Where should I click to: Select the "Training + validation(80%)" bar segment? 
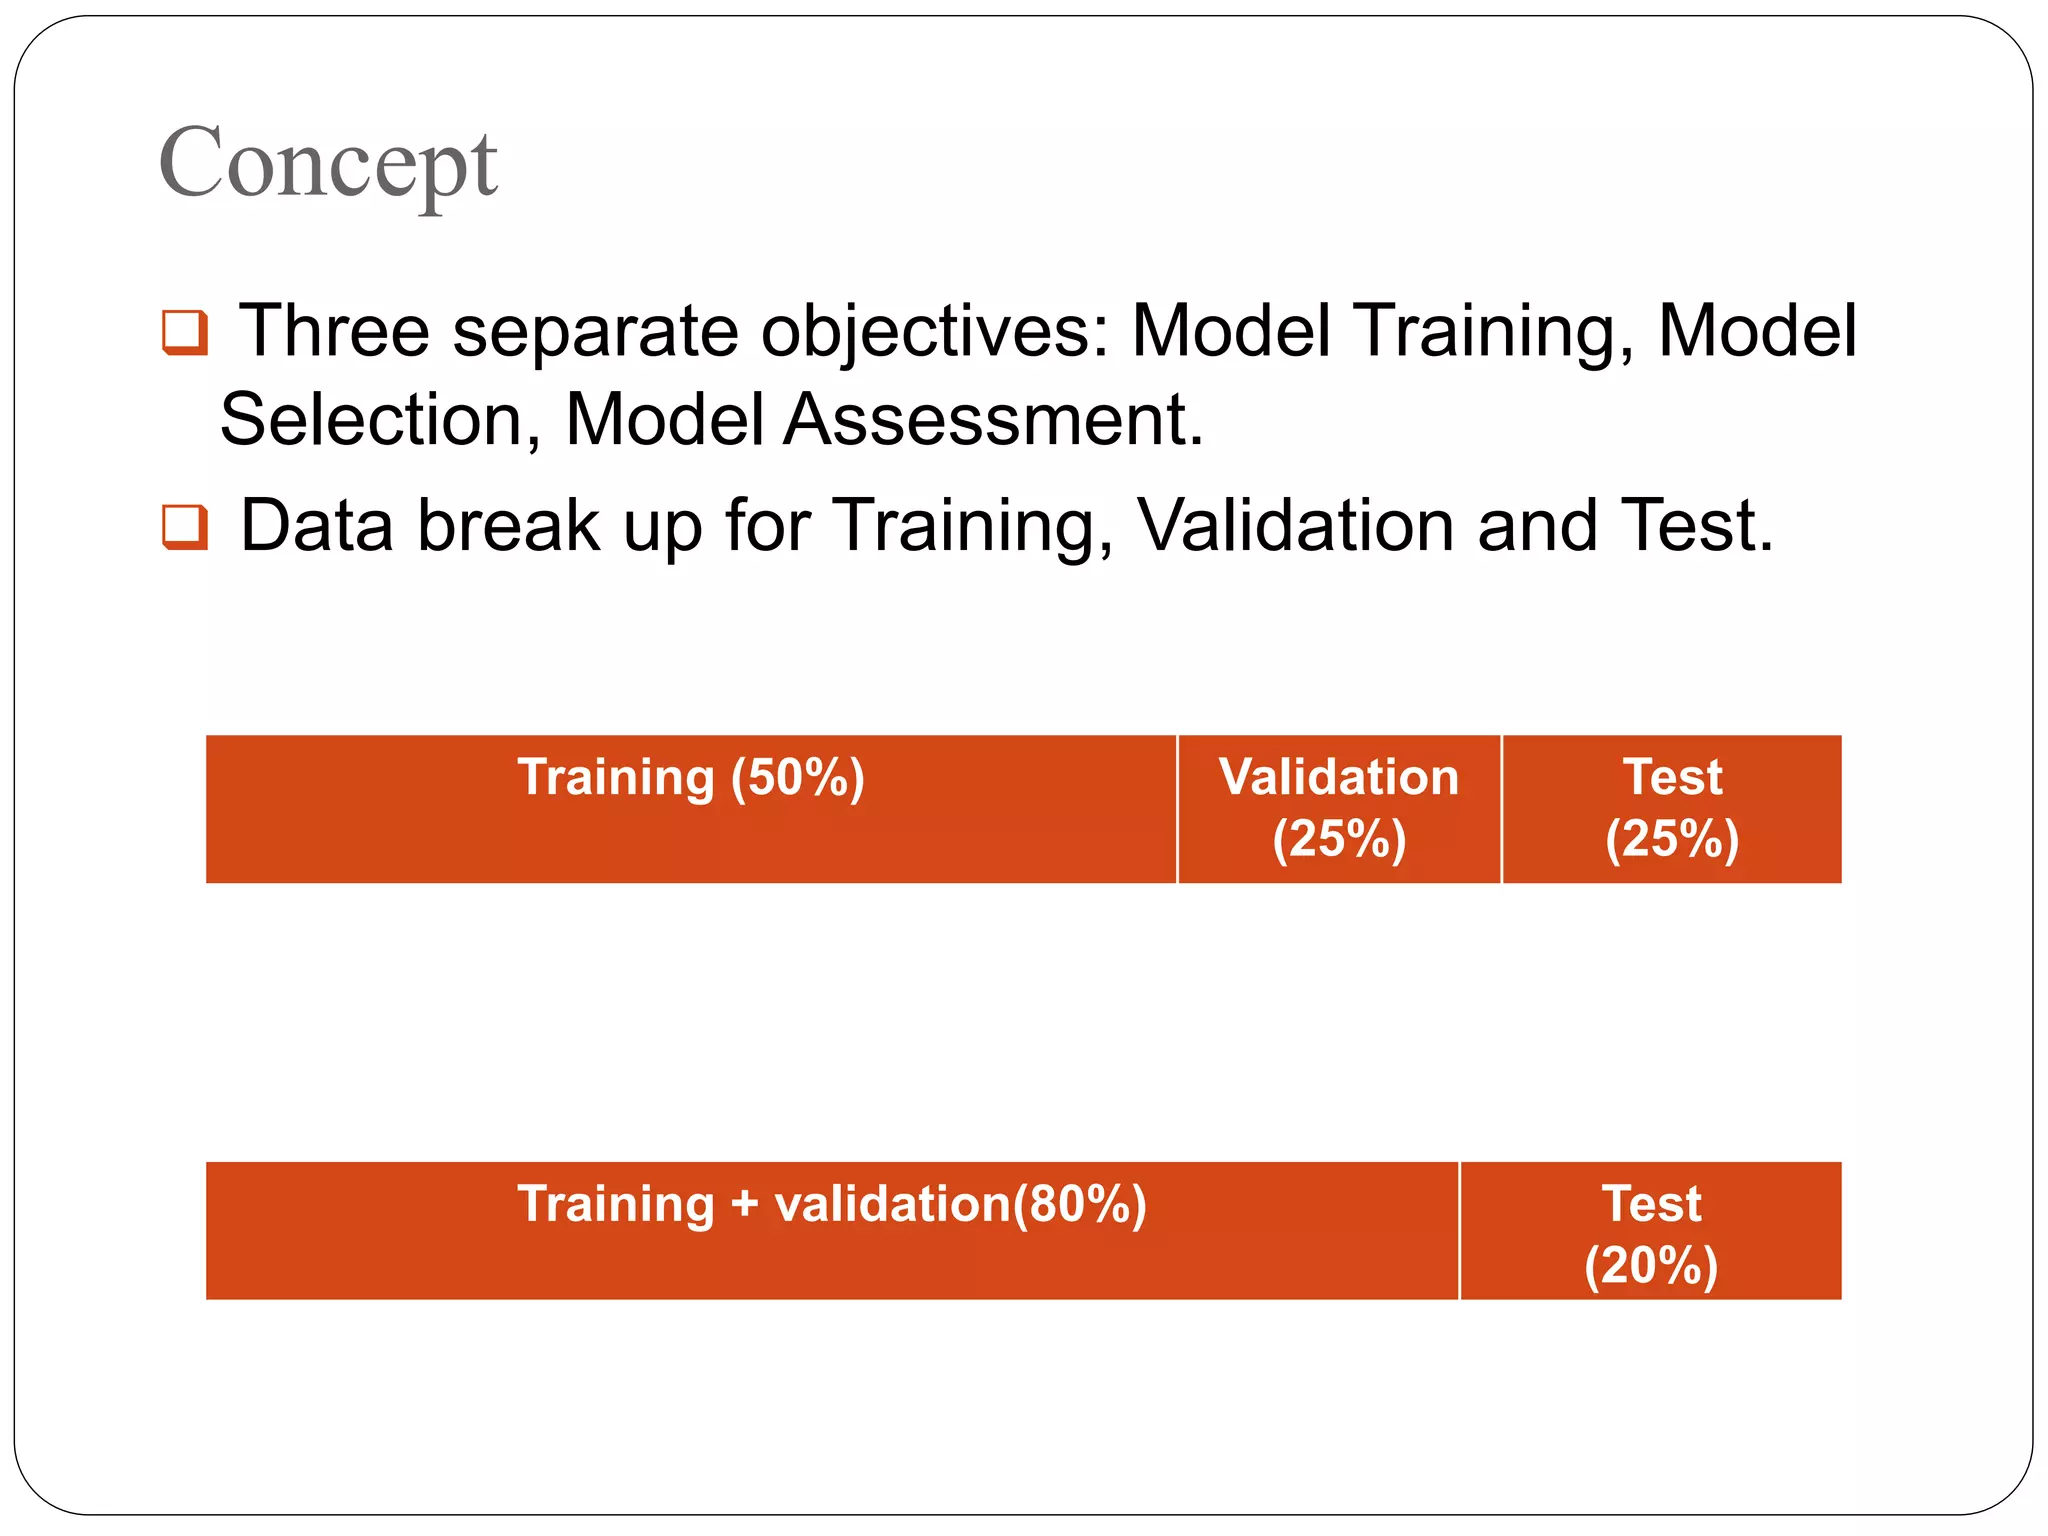click(x=831, y=1230)
